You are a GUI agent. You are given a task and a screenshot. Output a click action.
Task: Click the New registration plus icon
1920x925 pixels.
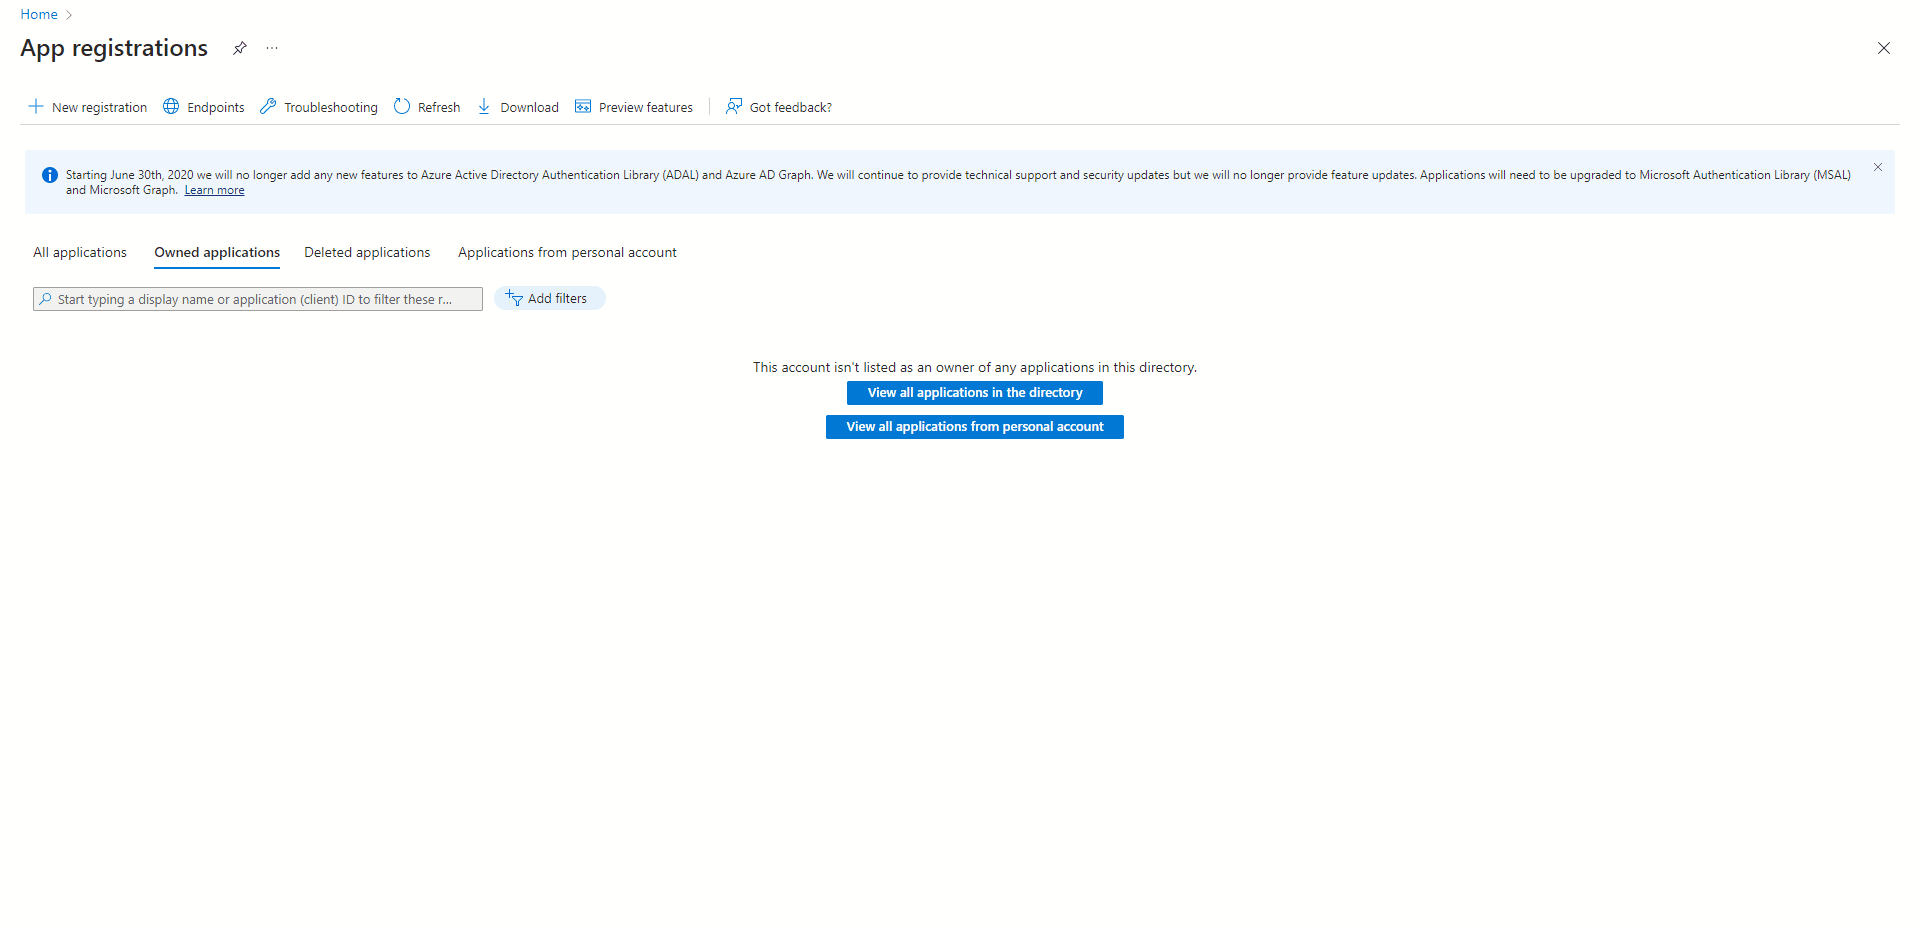click(x=36, y=107)
